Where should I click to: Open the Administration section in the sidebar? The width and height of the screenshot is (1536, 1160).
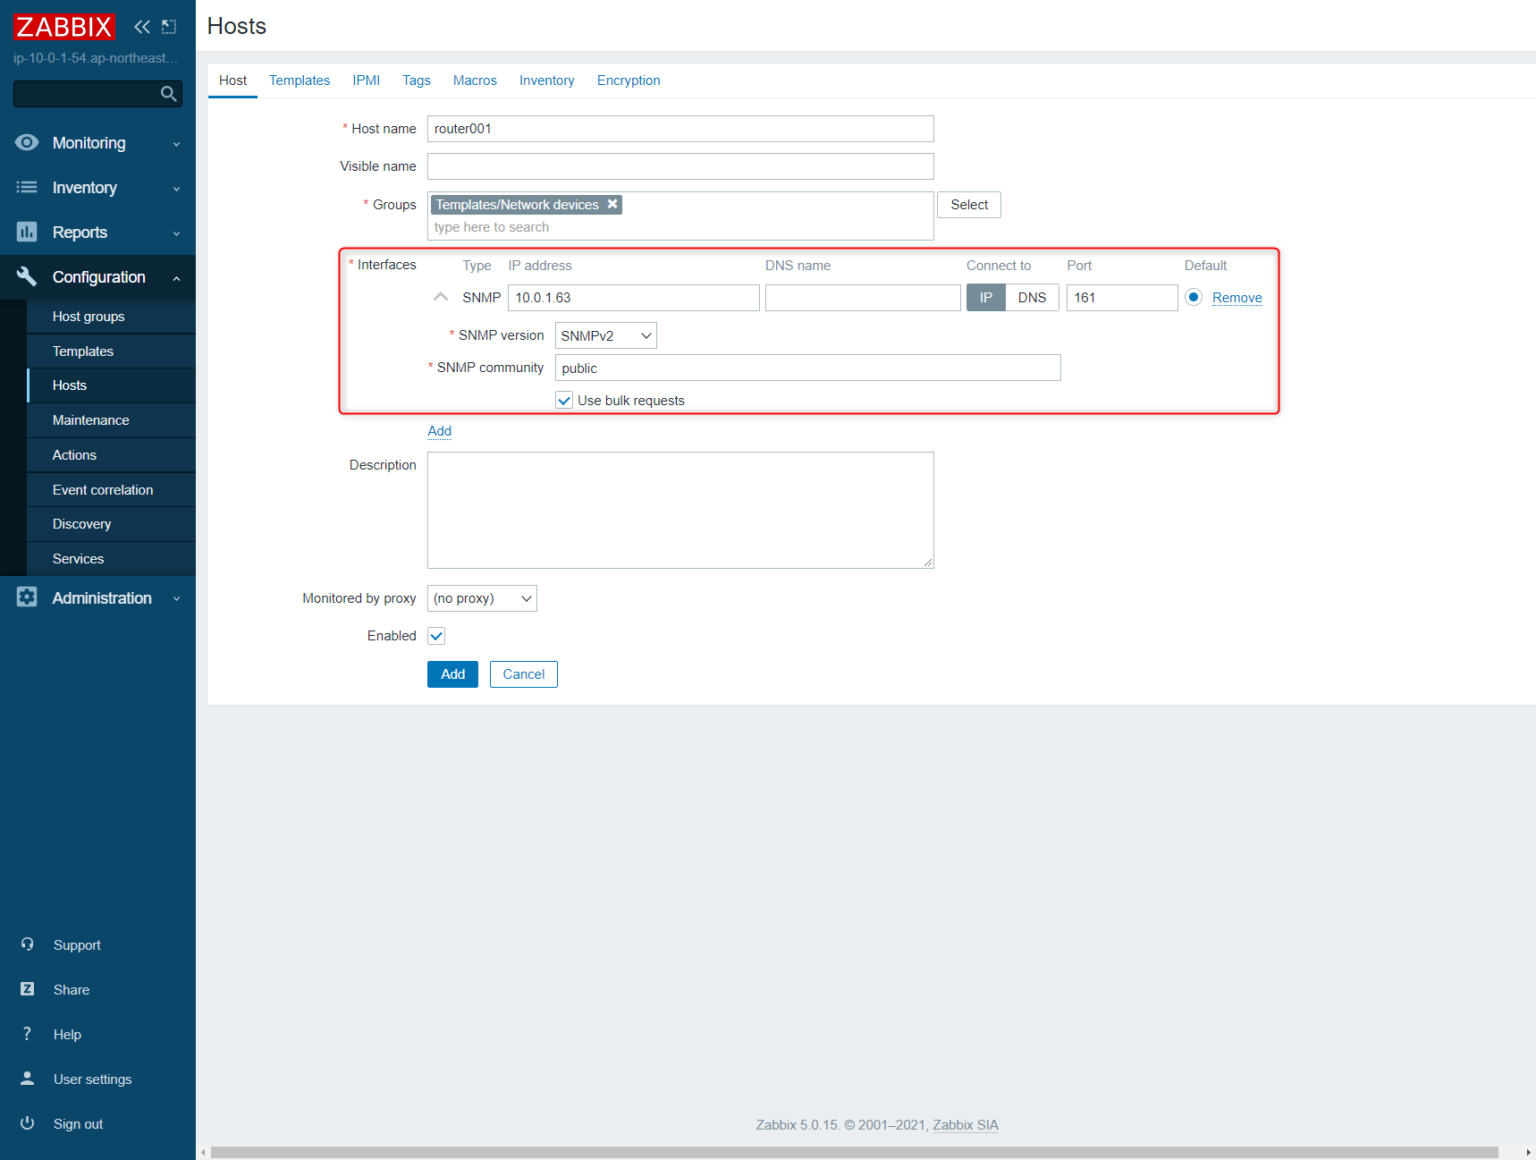pyautogui.click(x=101, y=597)
